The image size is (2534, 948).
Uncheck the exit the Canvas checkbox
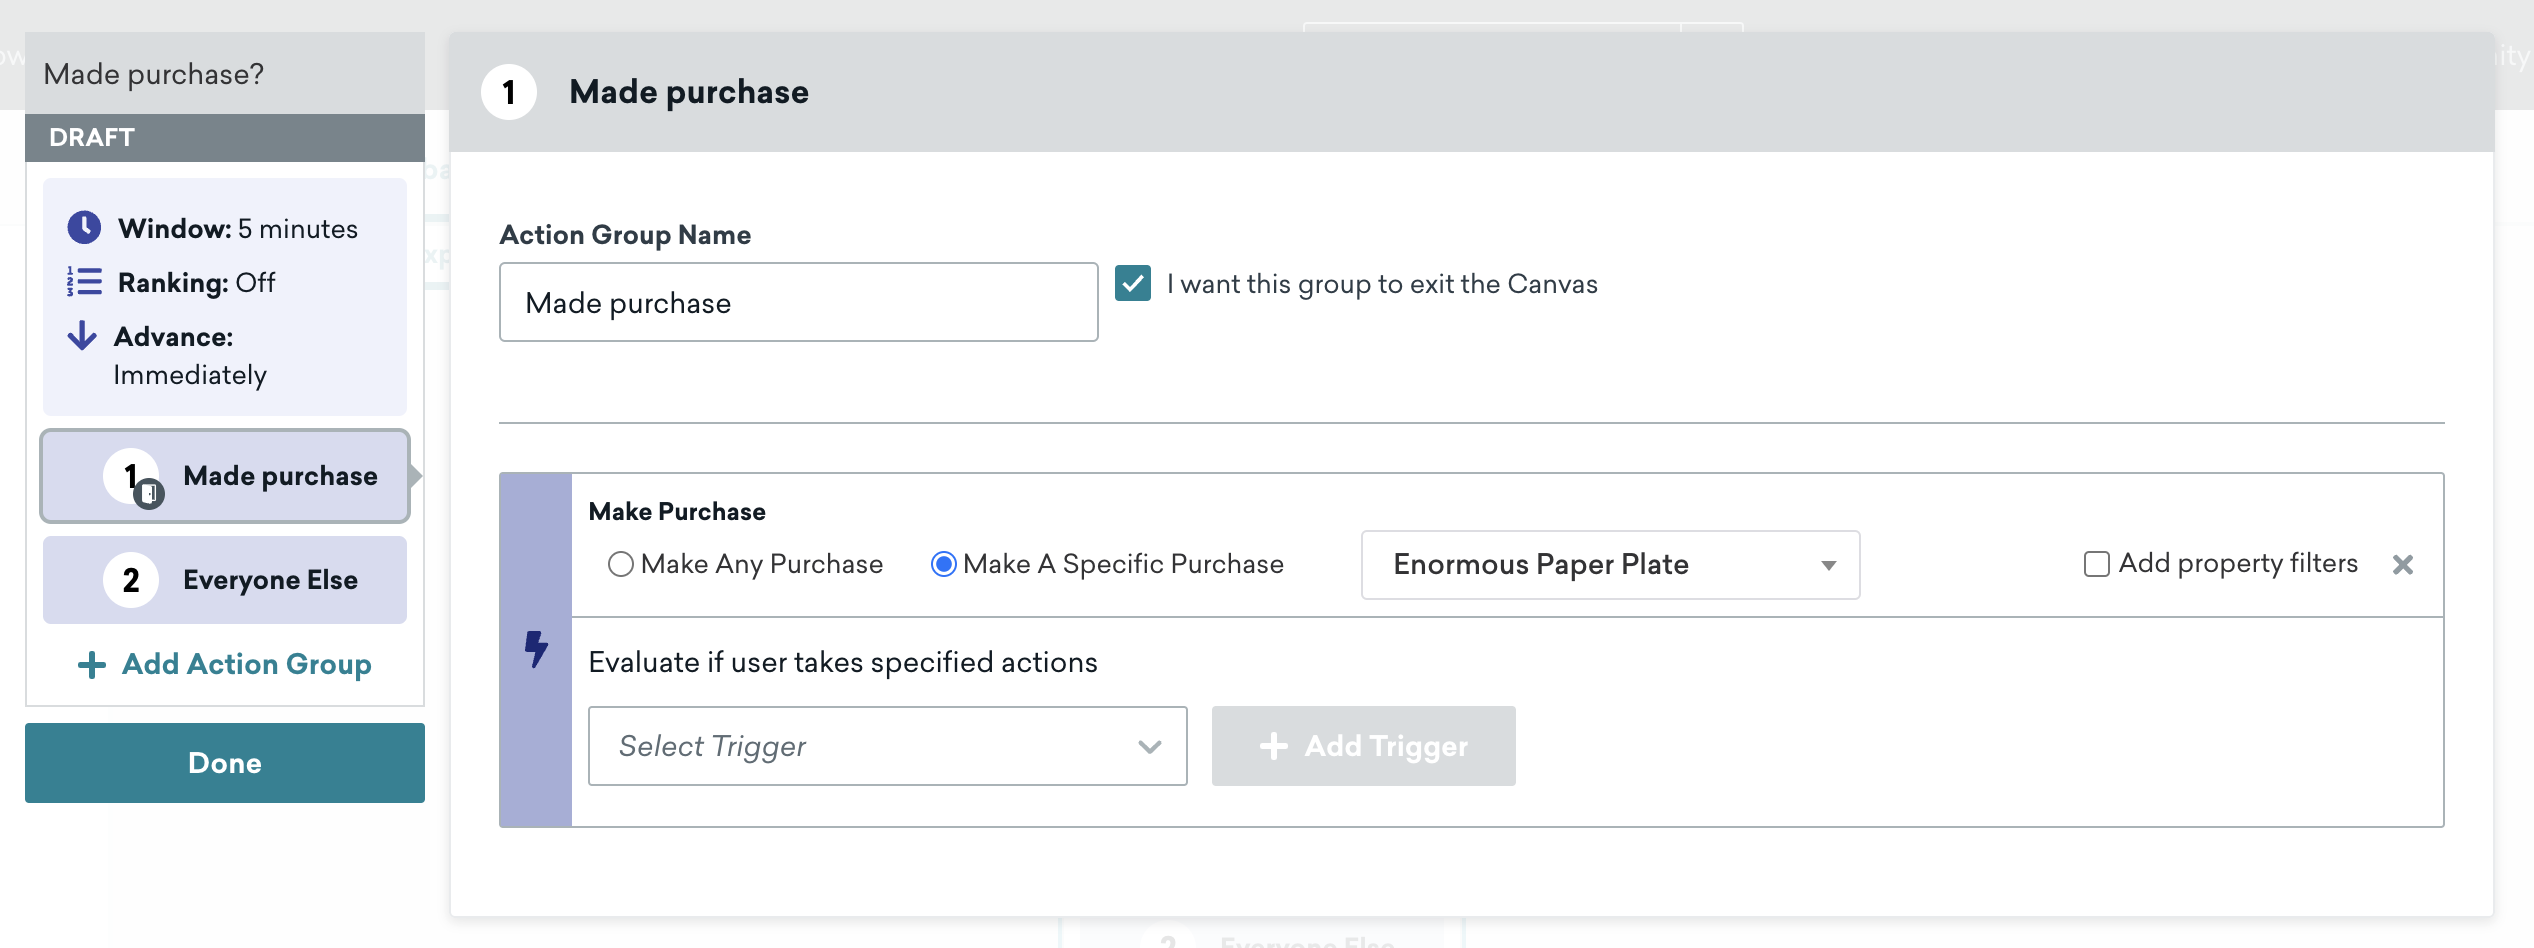coord(1133,284)
